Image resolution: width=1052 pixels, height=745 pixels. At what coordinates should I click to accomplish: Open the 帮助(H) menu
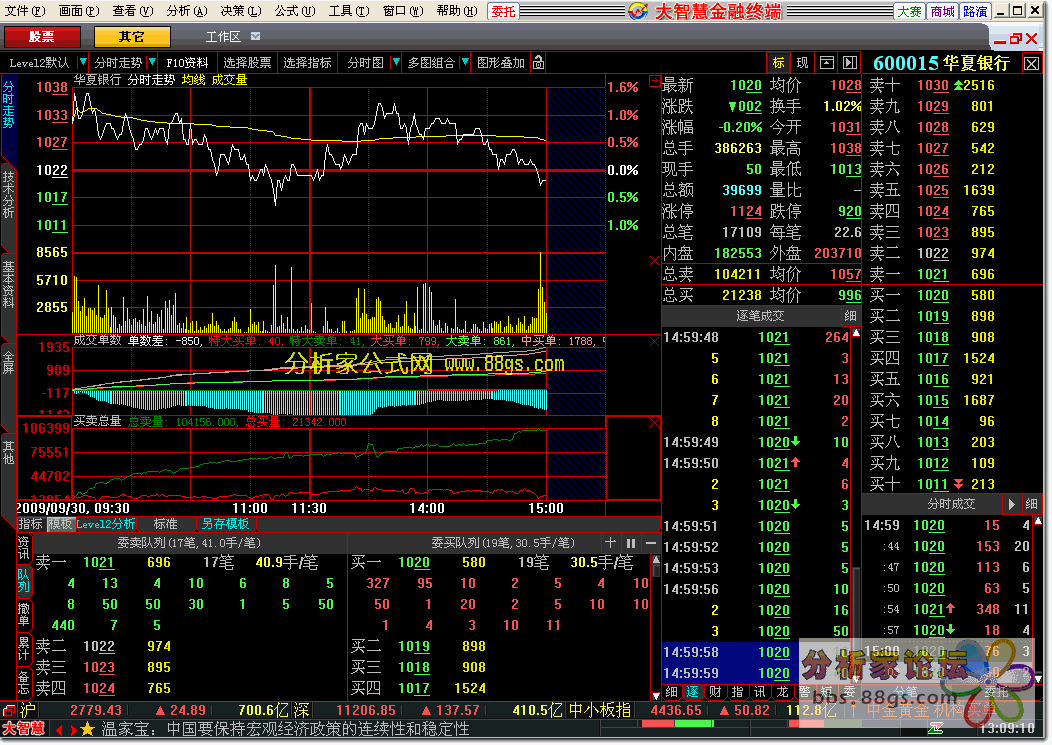tap(456, 11)
